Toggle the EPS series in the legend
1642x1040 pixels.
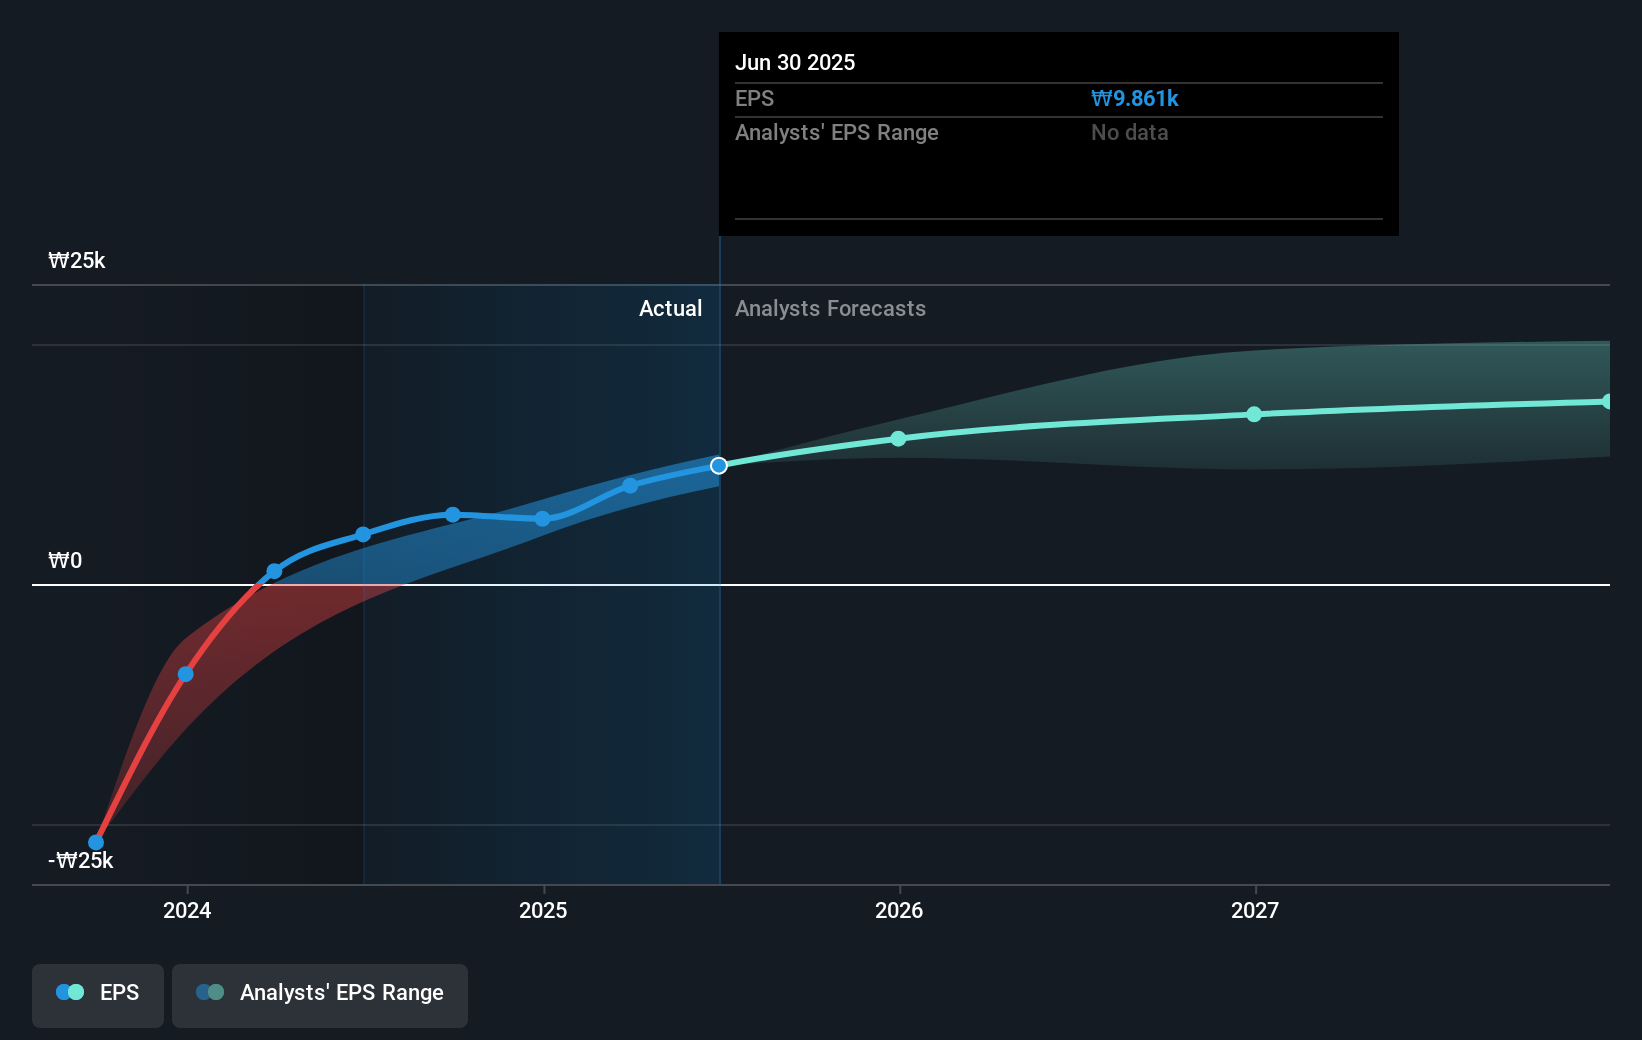click(x=97, y=992)
